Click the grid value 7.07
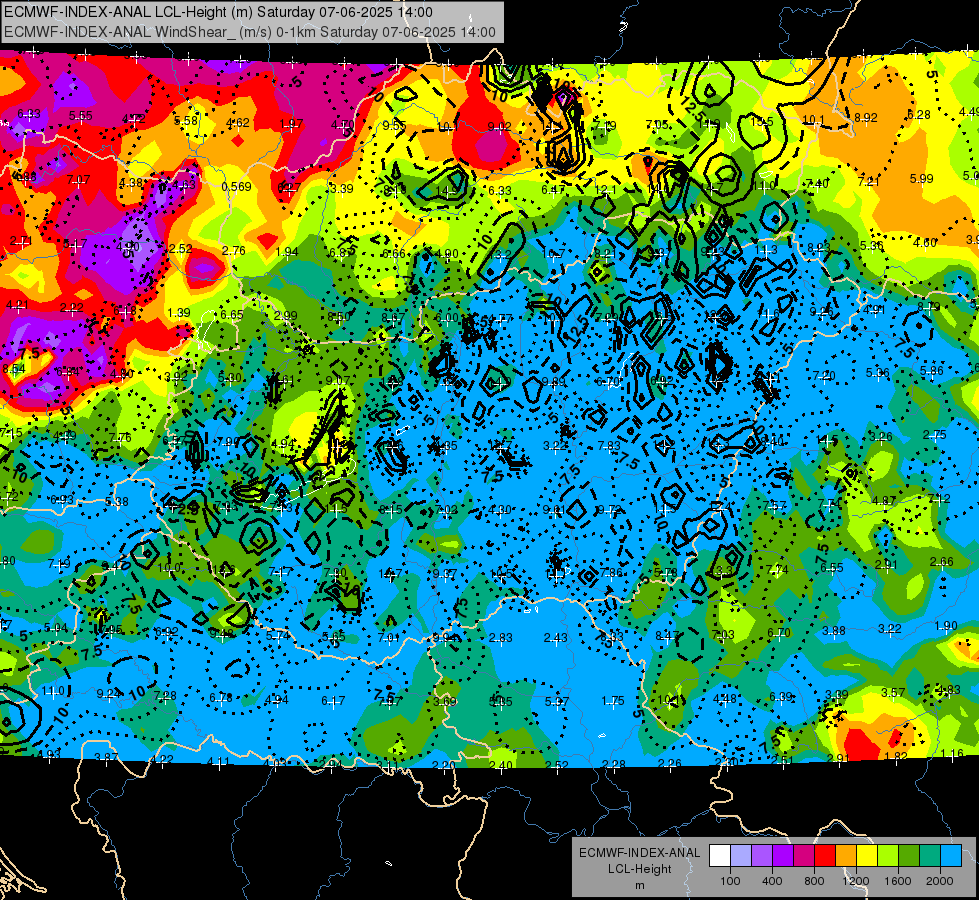 [79, 180]
